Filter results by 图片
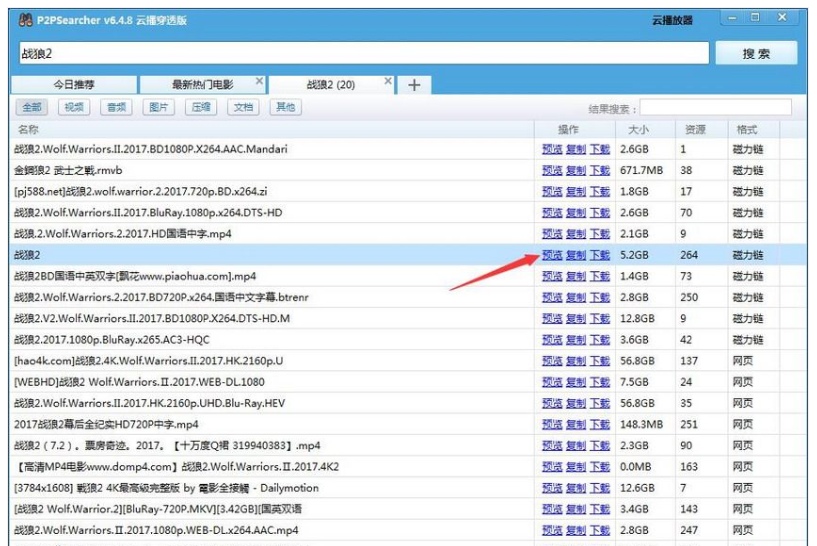The height and width of the screenshot is (546, 817). click(158, 107)
